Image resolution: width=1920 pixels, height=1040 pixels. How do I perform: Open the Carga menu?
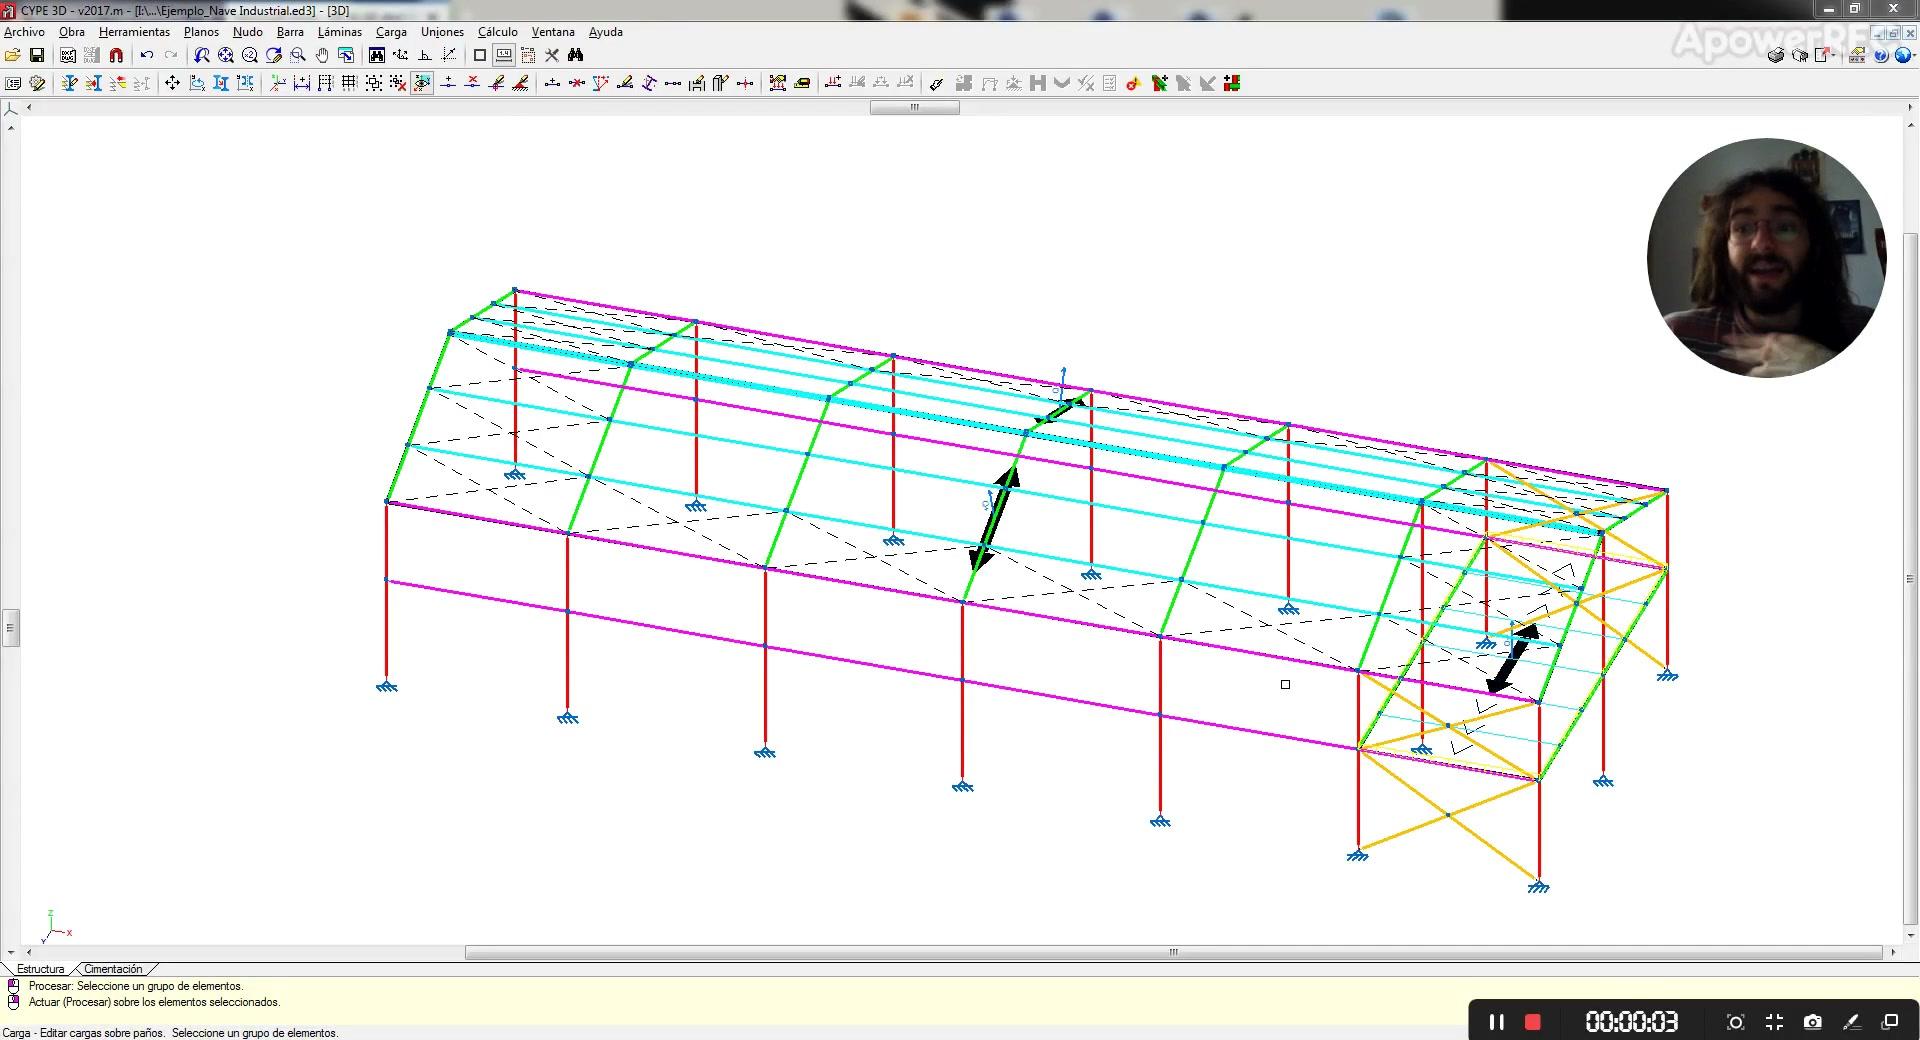click(x=391, y=32)
